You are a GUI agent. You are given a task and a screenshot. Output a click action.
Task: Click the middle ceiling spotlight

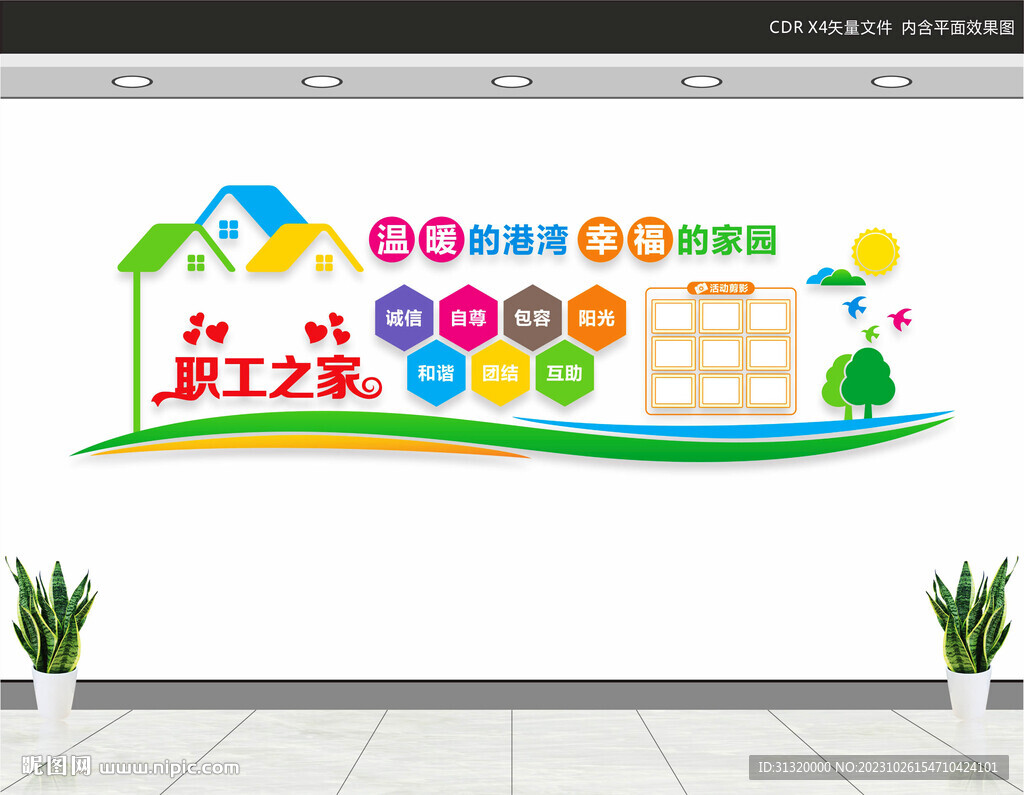click(x=512, y=82)
